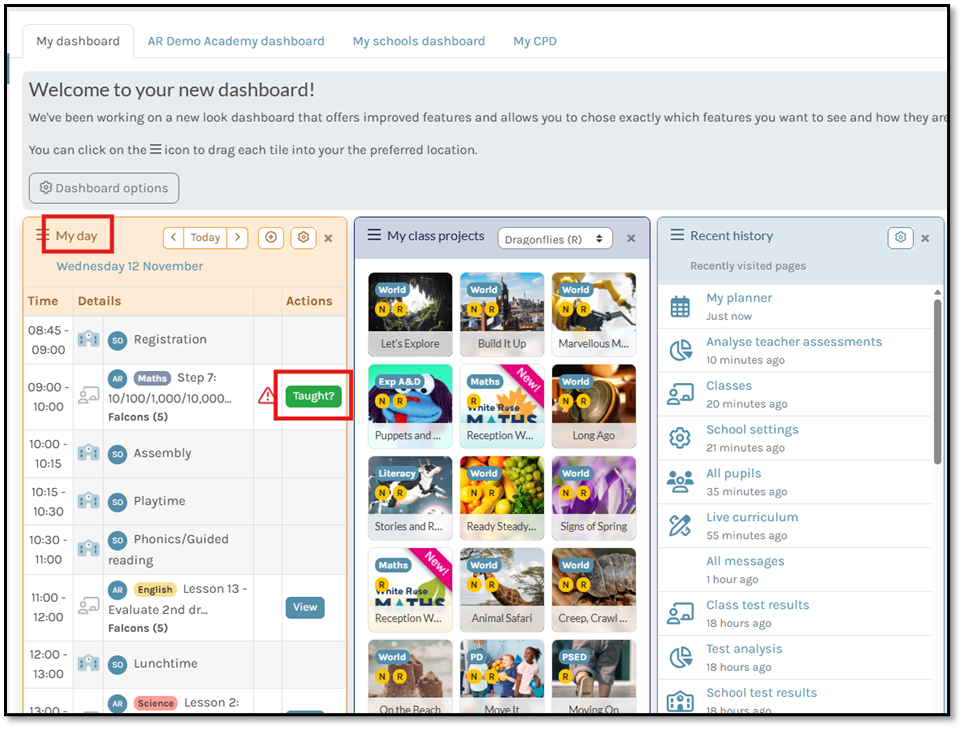The image size is (963, 729).
Task: Click drag handle on My class projects
Action: point(373,235)
